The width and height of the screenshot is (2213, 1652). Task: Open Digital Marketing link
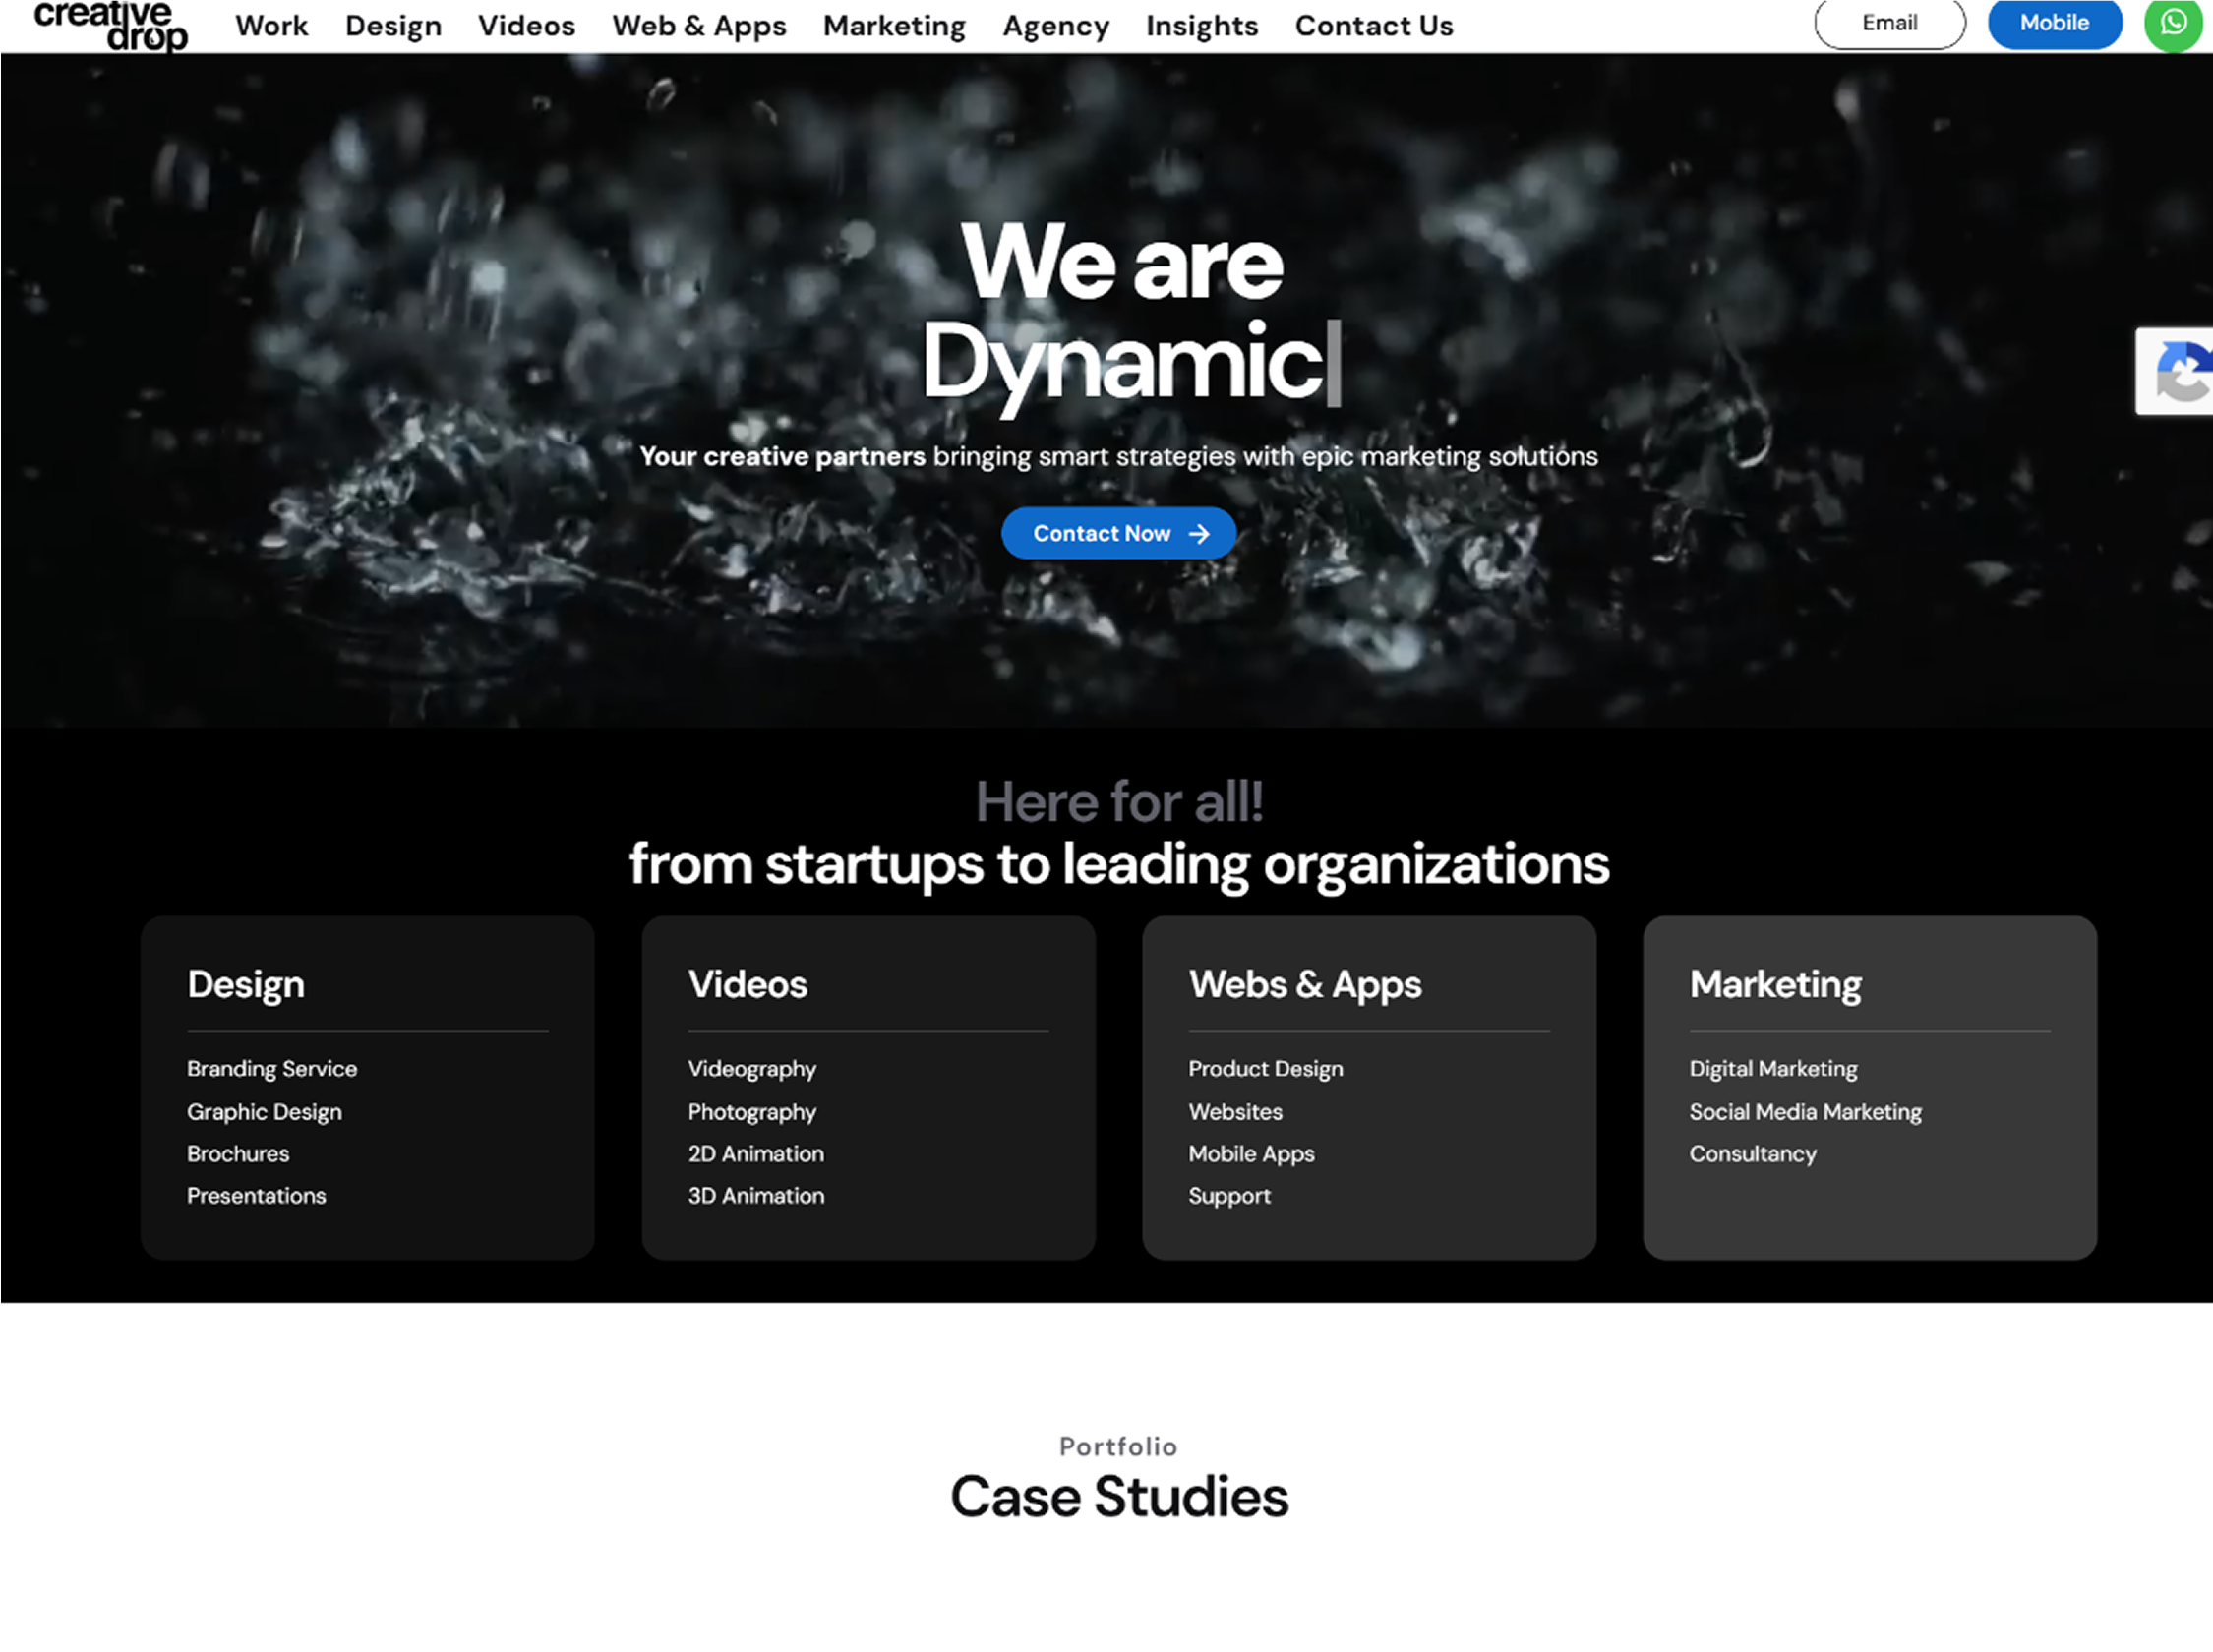tap(1773, 1068)
